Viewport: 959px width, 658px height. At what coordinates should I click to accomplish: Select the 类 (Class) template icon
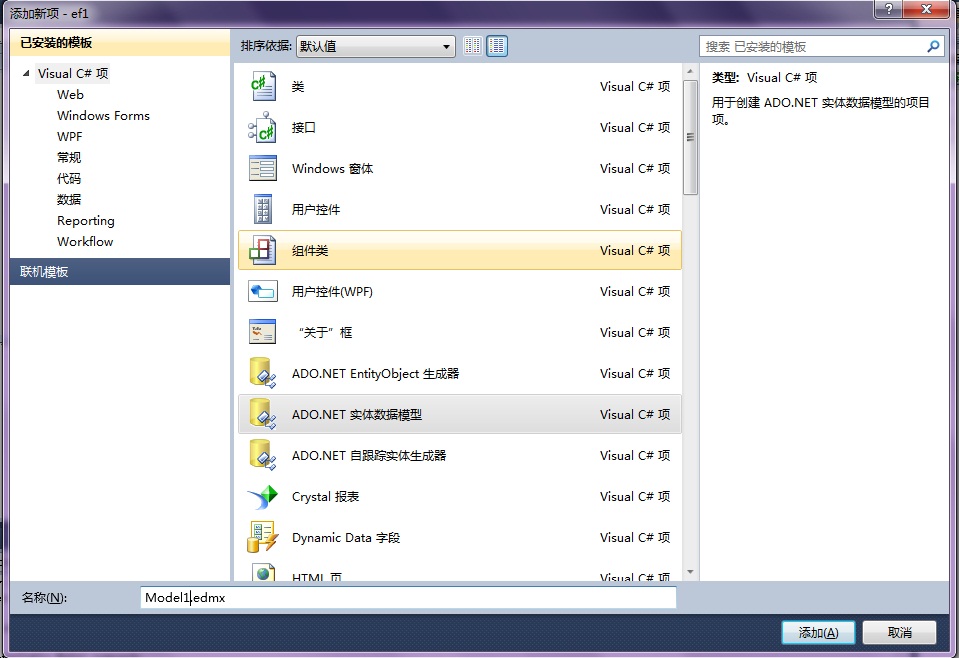[262, 87]
